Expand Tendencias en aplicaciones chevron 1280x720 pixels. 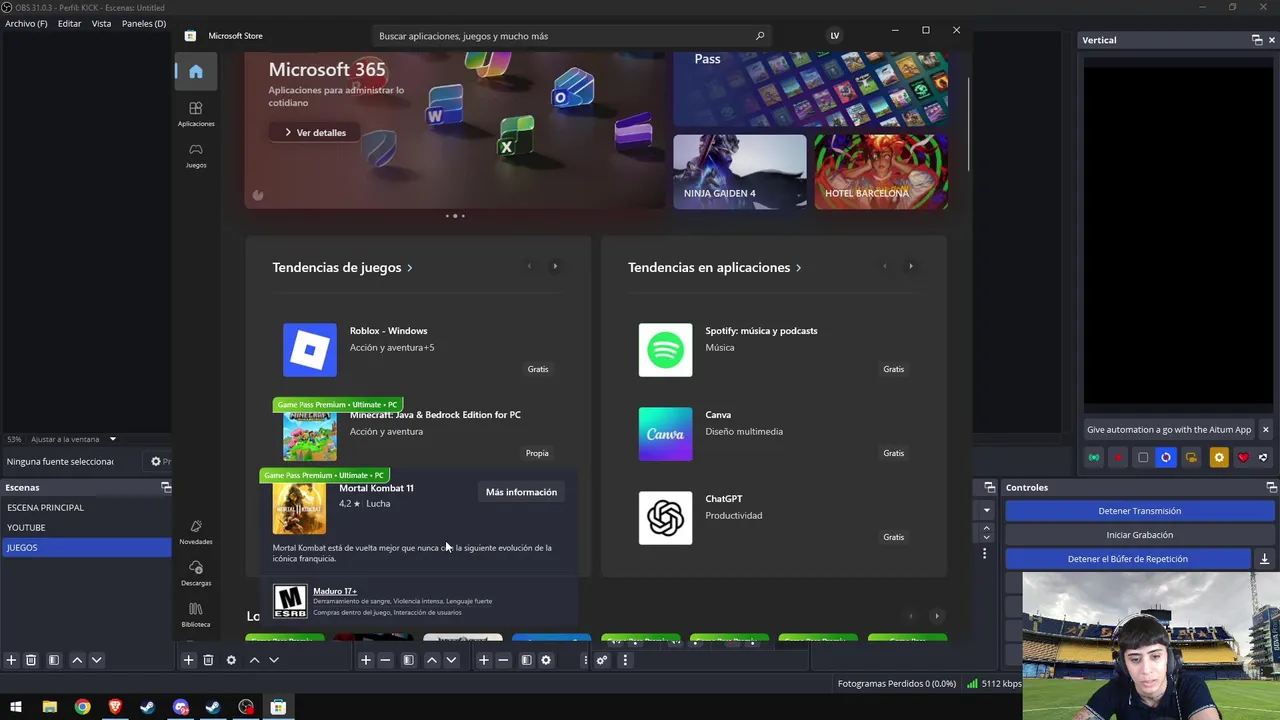pyautogui.click(x=798, y=268)
